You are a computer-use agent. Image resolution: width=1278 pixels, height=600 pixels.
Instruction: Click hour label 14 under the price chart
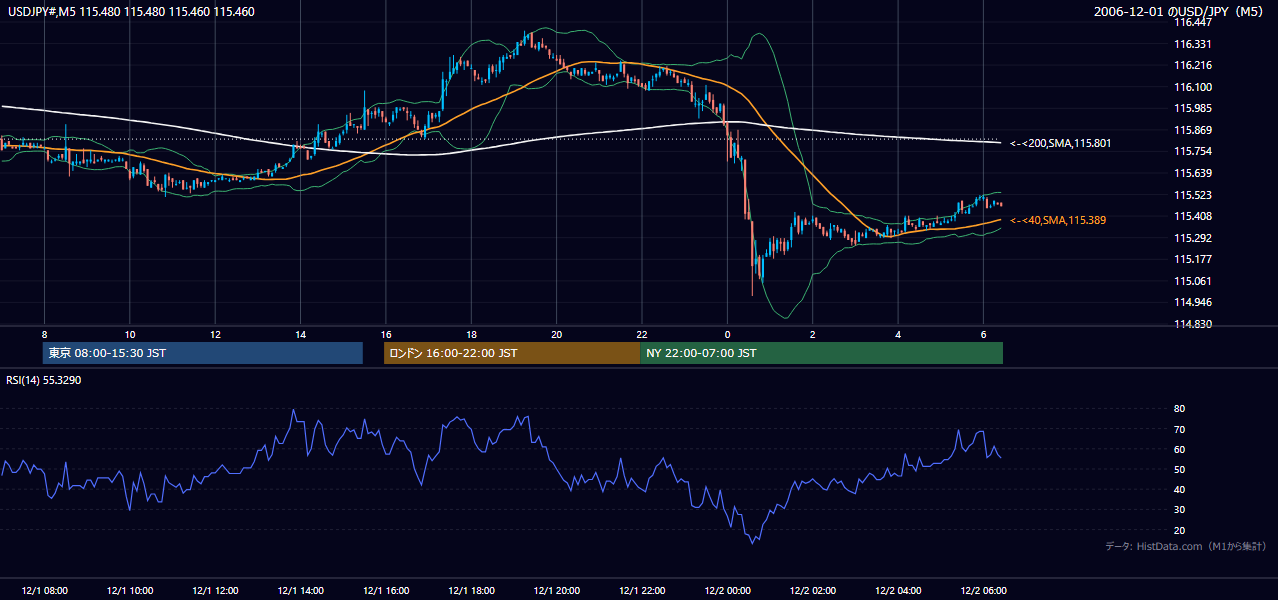[301, 334]
